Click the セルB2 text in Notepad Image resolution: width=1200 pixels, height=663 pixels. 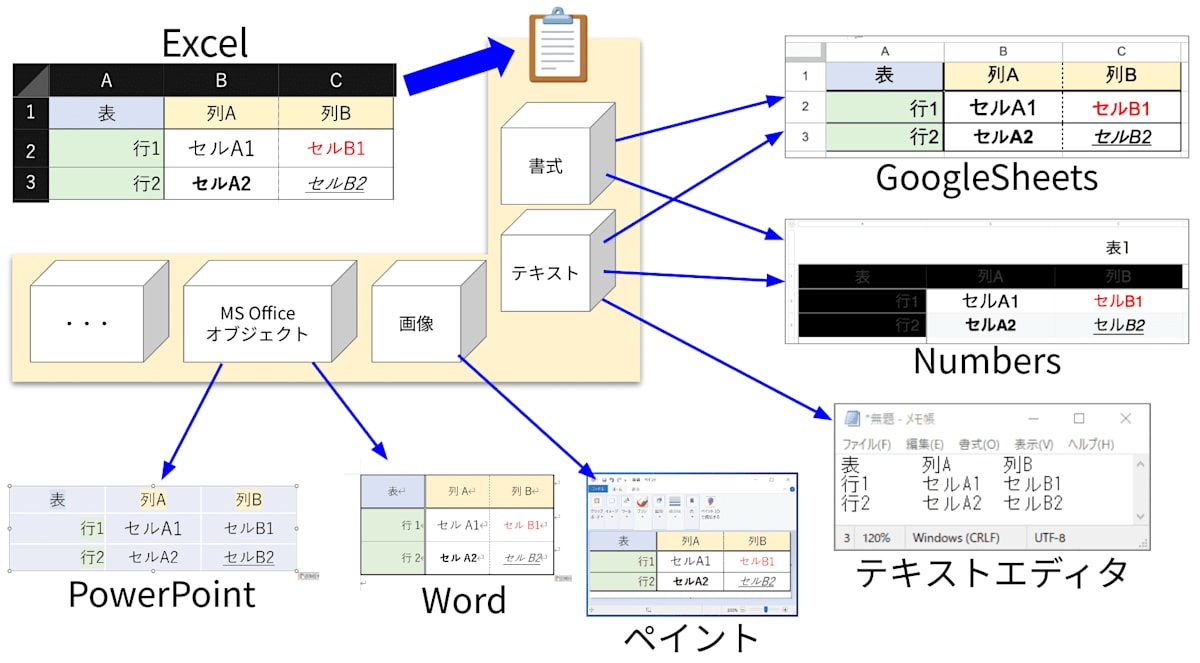pos(1033,503)
